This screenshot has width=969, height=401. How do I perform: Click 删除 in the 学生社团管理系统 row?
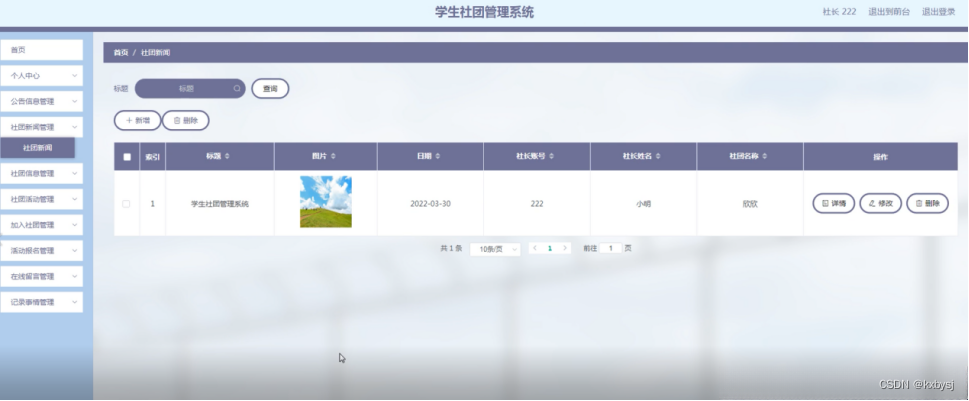click(x=928, y=203)
